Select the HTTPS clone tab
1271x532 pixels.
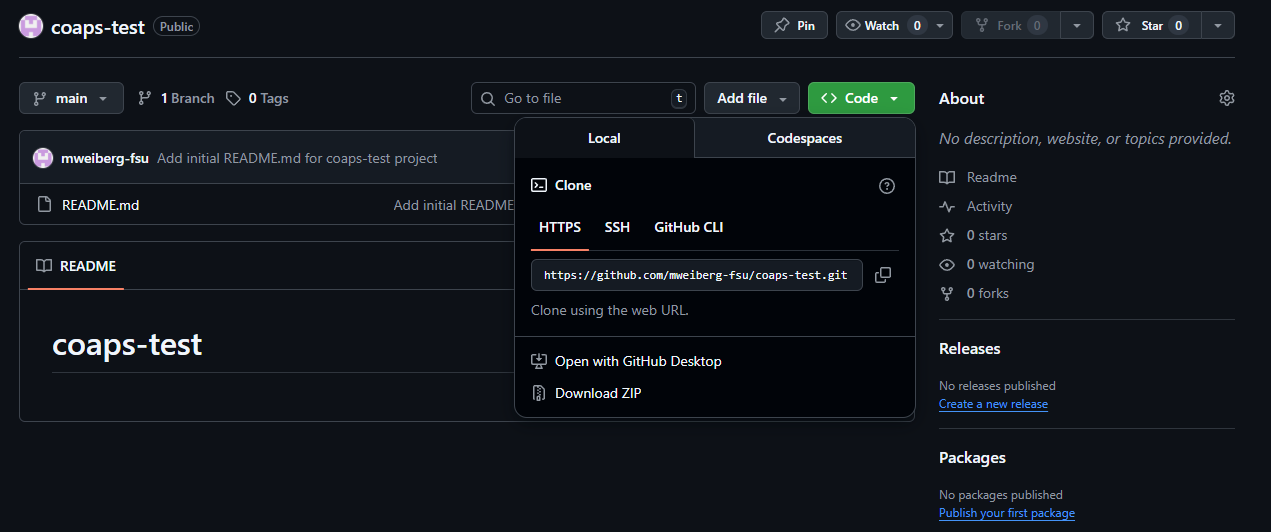560,228
